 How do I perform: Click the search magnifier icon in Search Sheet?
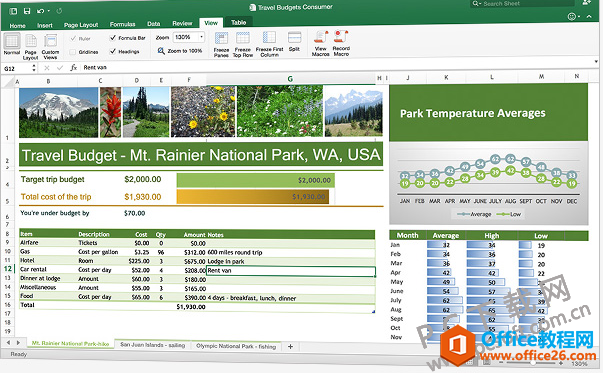[476, 3]
